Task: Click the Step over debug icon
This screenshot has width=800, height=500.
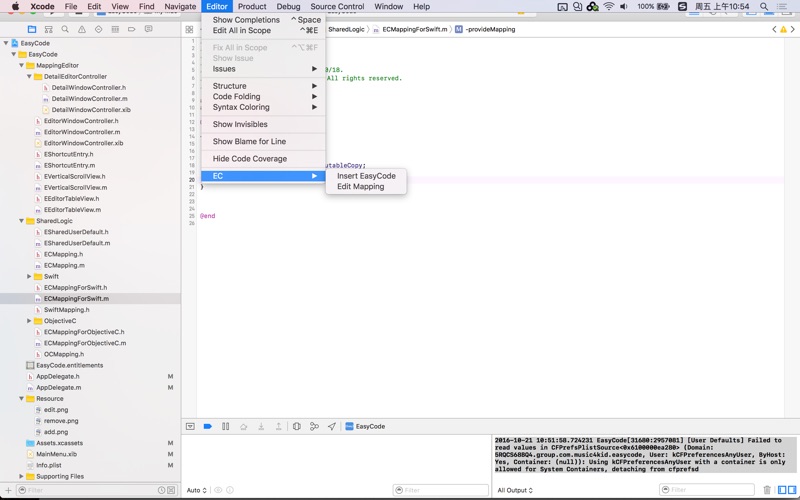Action: pyautogui.click(x=243, y=427)
